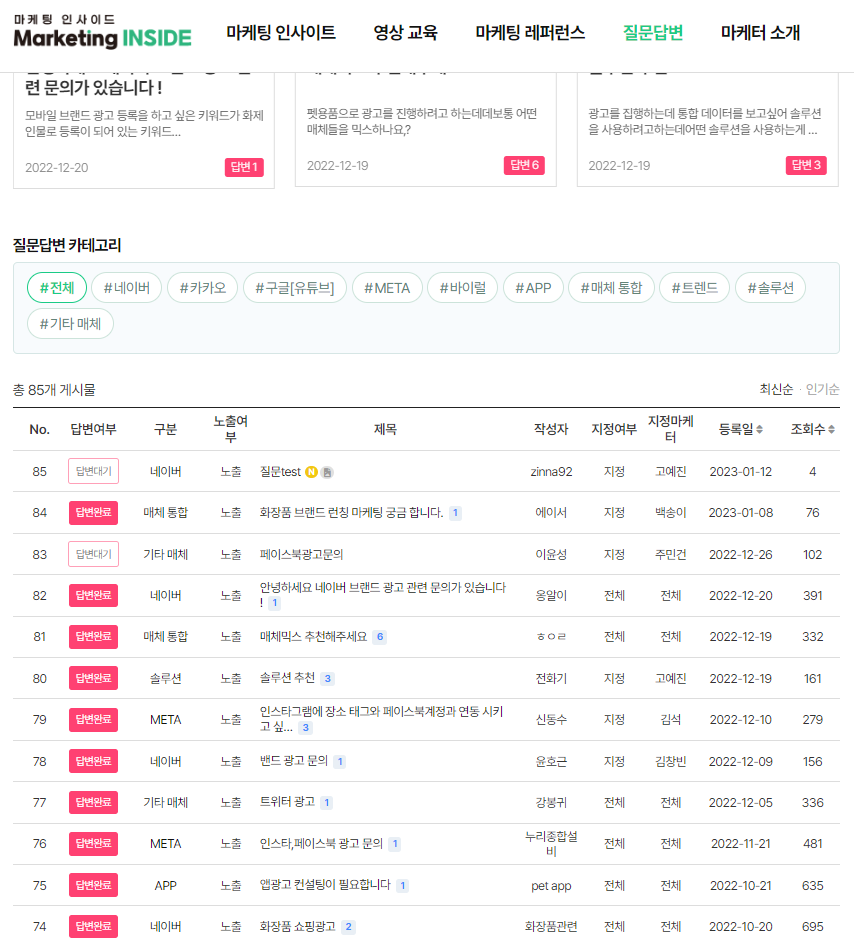
Task: Click author name 에이서
Action: pyautogui.click(x=551, y=513)
